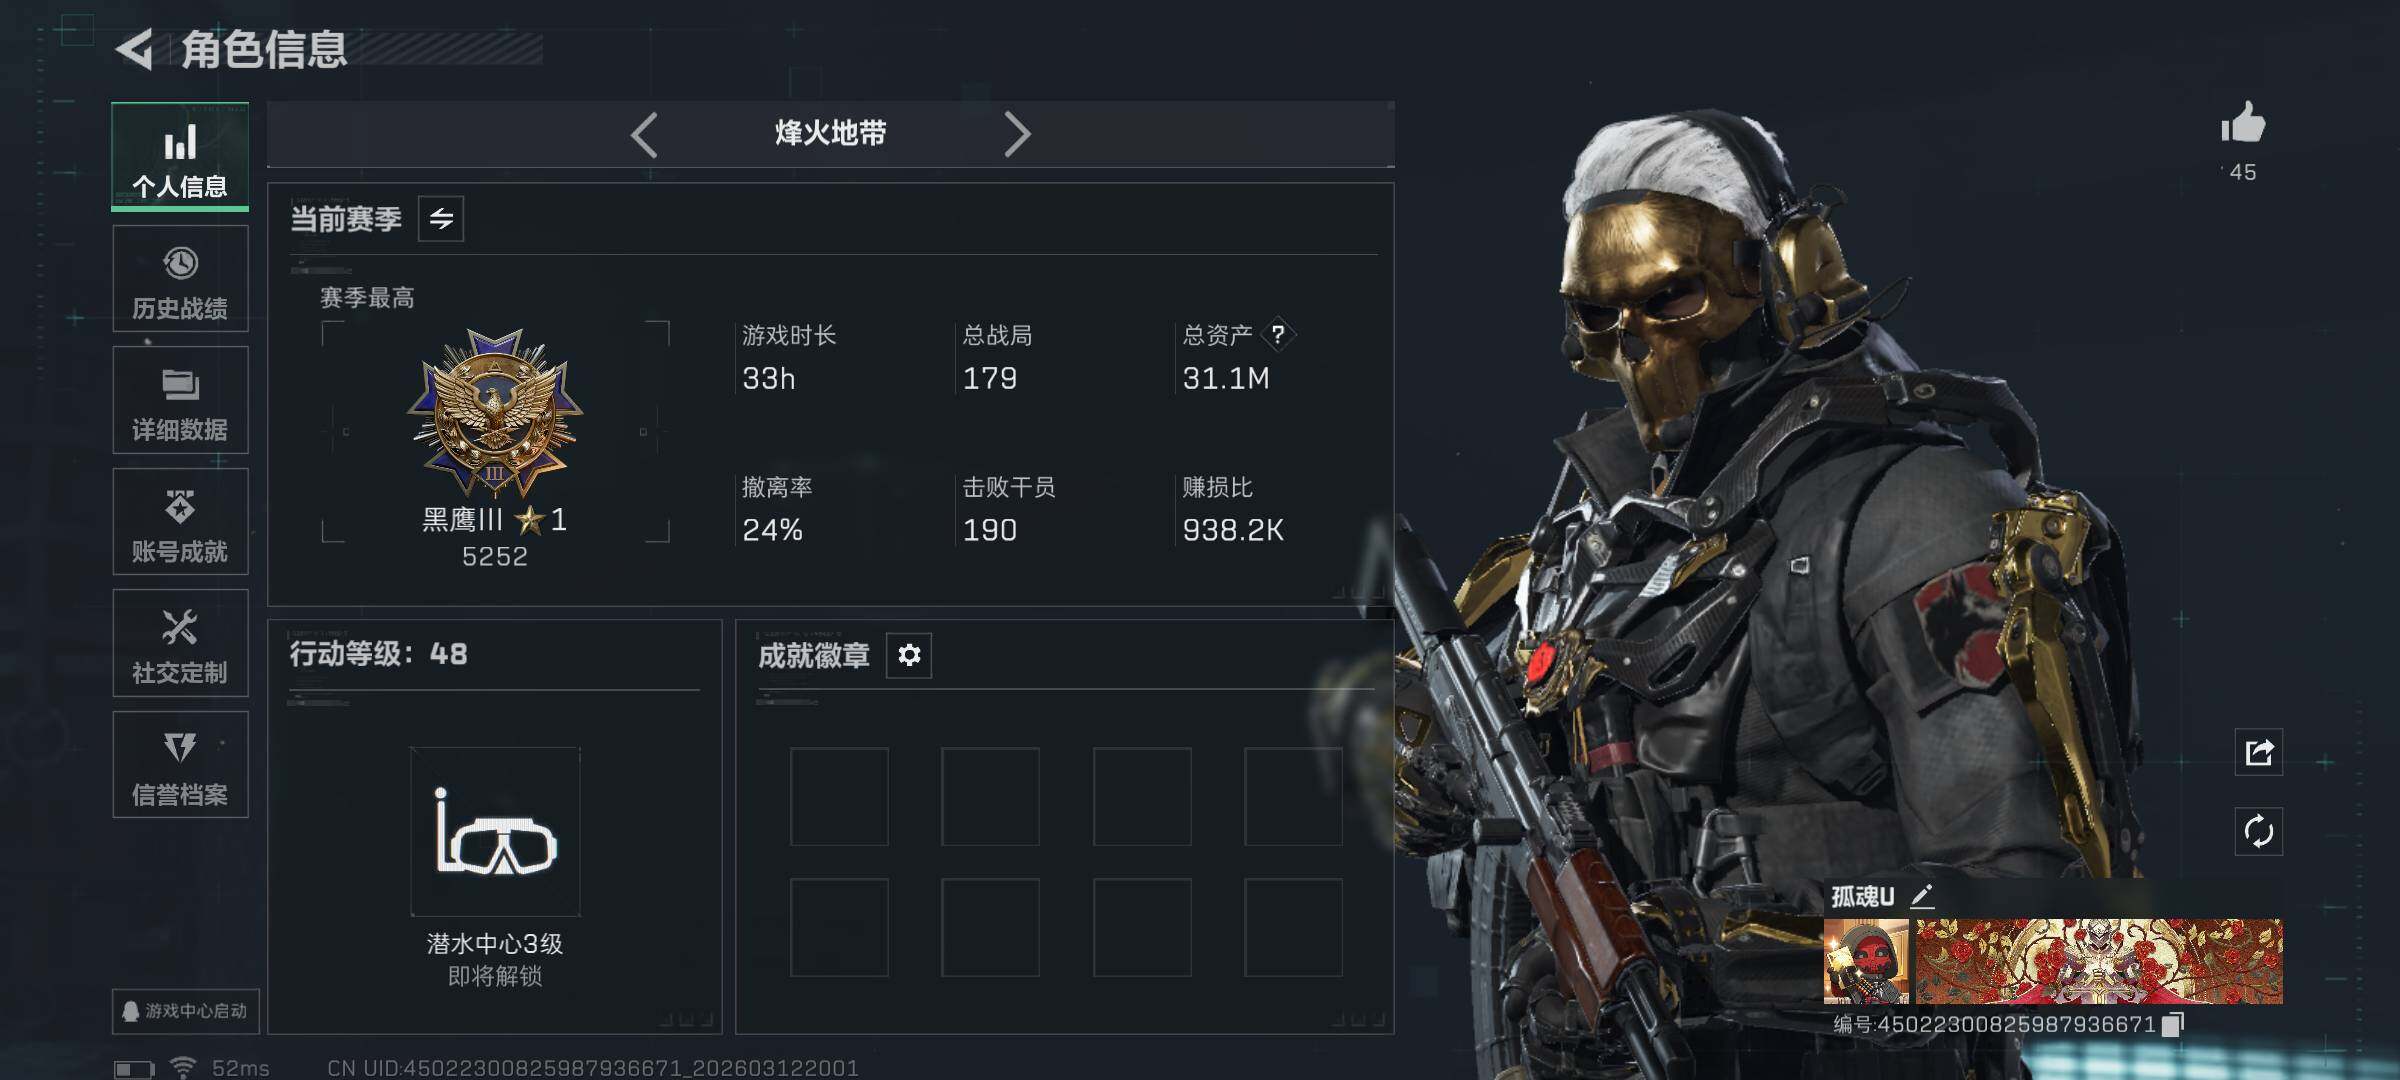Open the 详细数据 tab
This screenshot has width=2400, height=1080.
pos(180,400)
